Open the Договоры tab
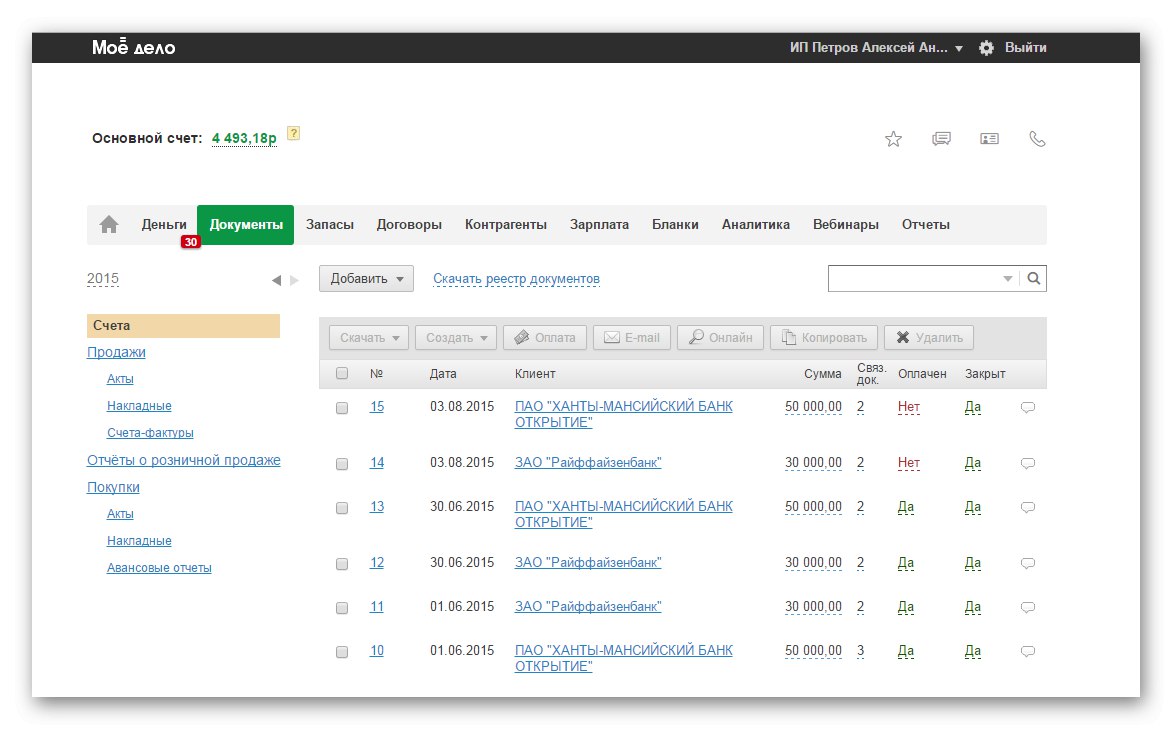 coord(409,224)
